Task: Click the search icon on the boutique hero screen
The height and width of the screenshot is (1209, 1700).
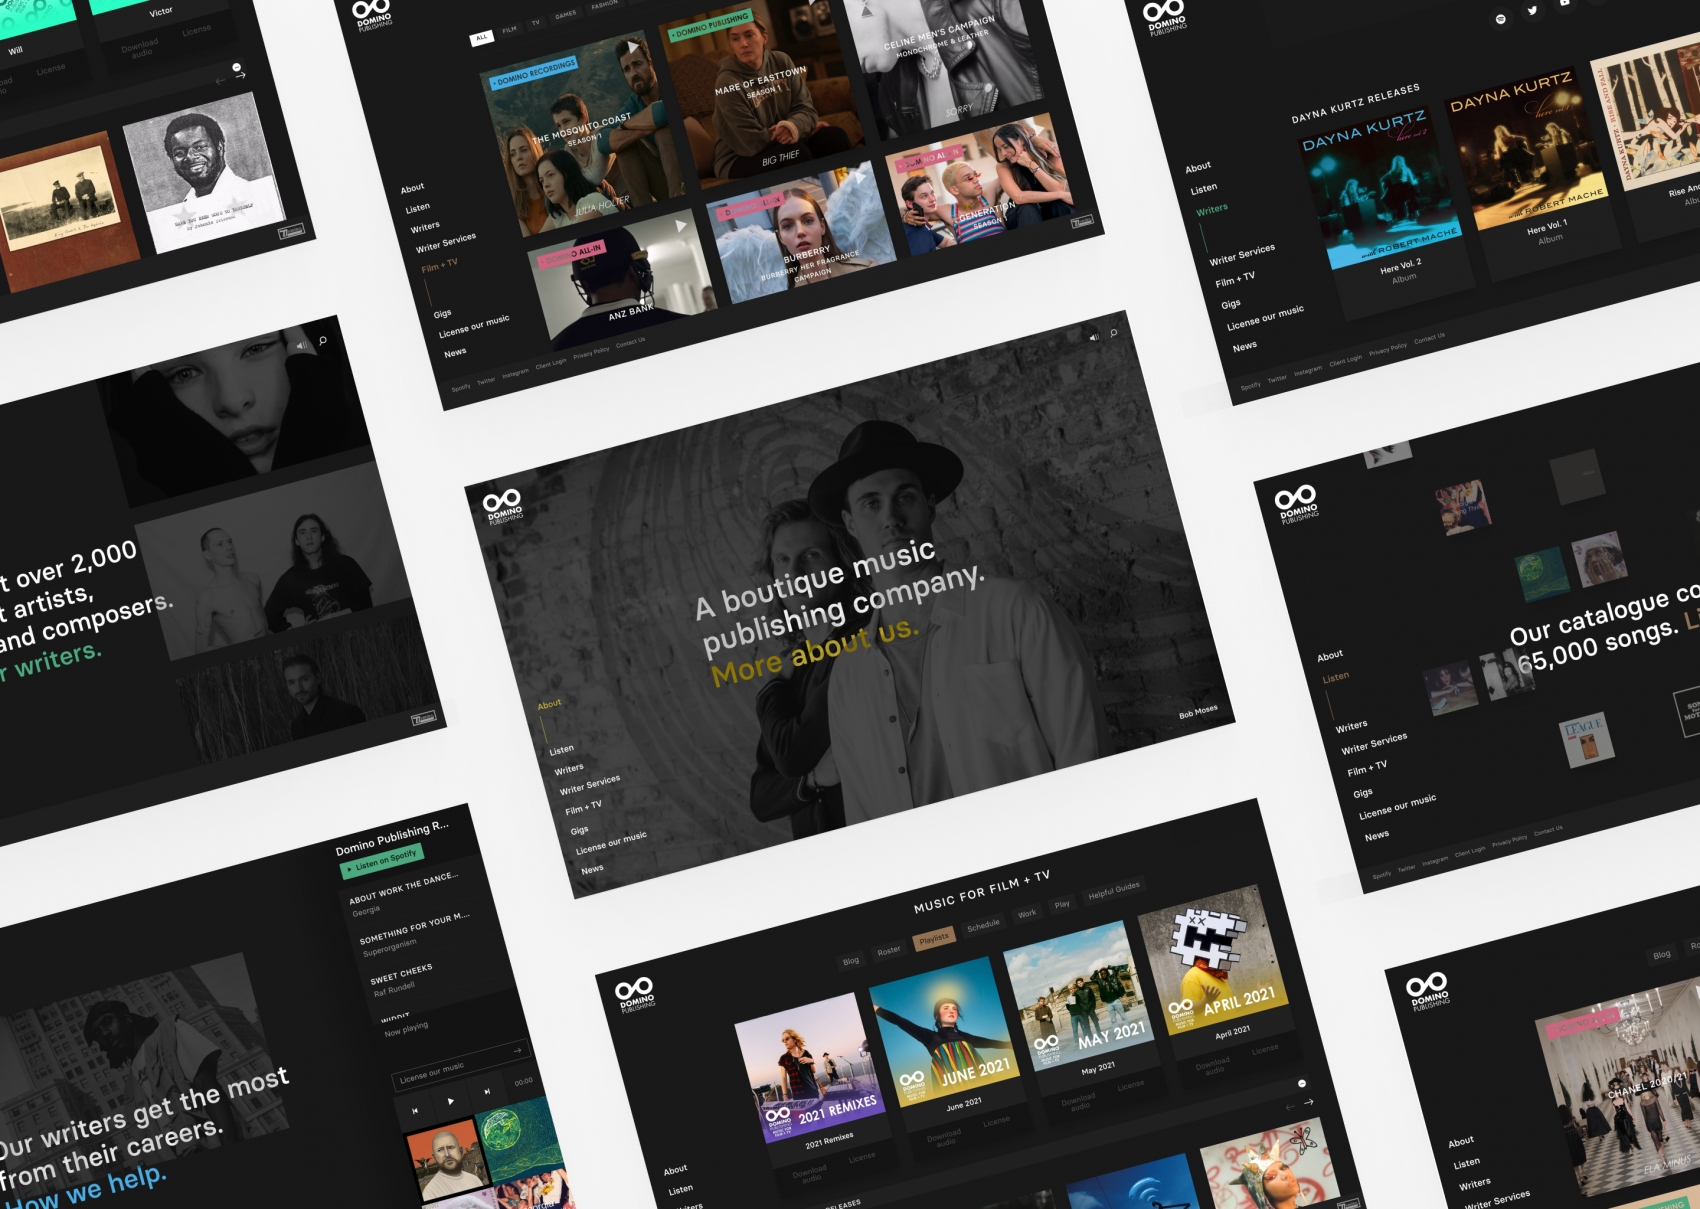Action: (x=1113, y=333)
